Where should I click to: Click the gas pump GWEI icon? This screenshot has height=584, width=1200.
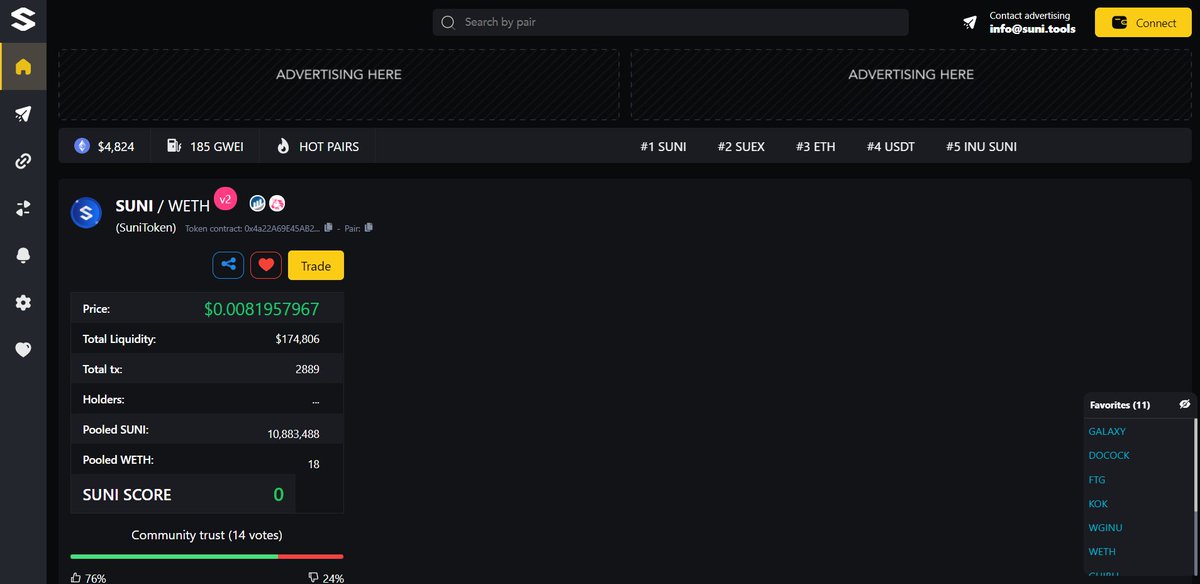tap(174, 146)
